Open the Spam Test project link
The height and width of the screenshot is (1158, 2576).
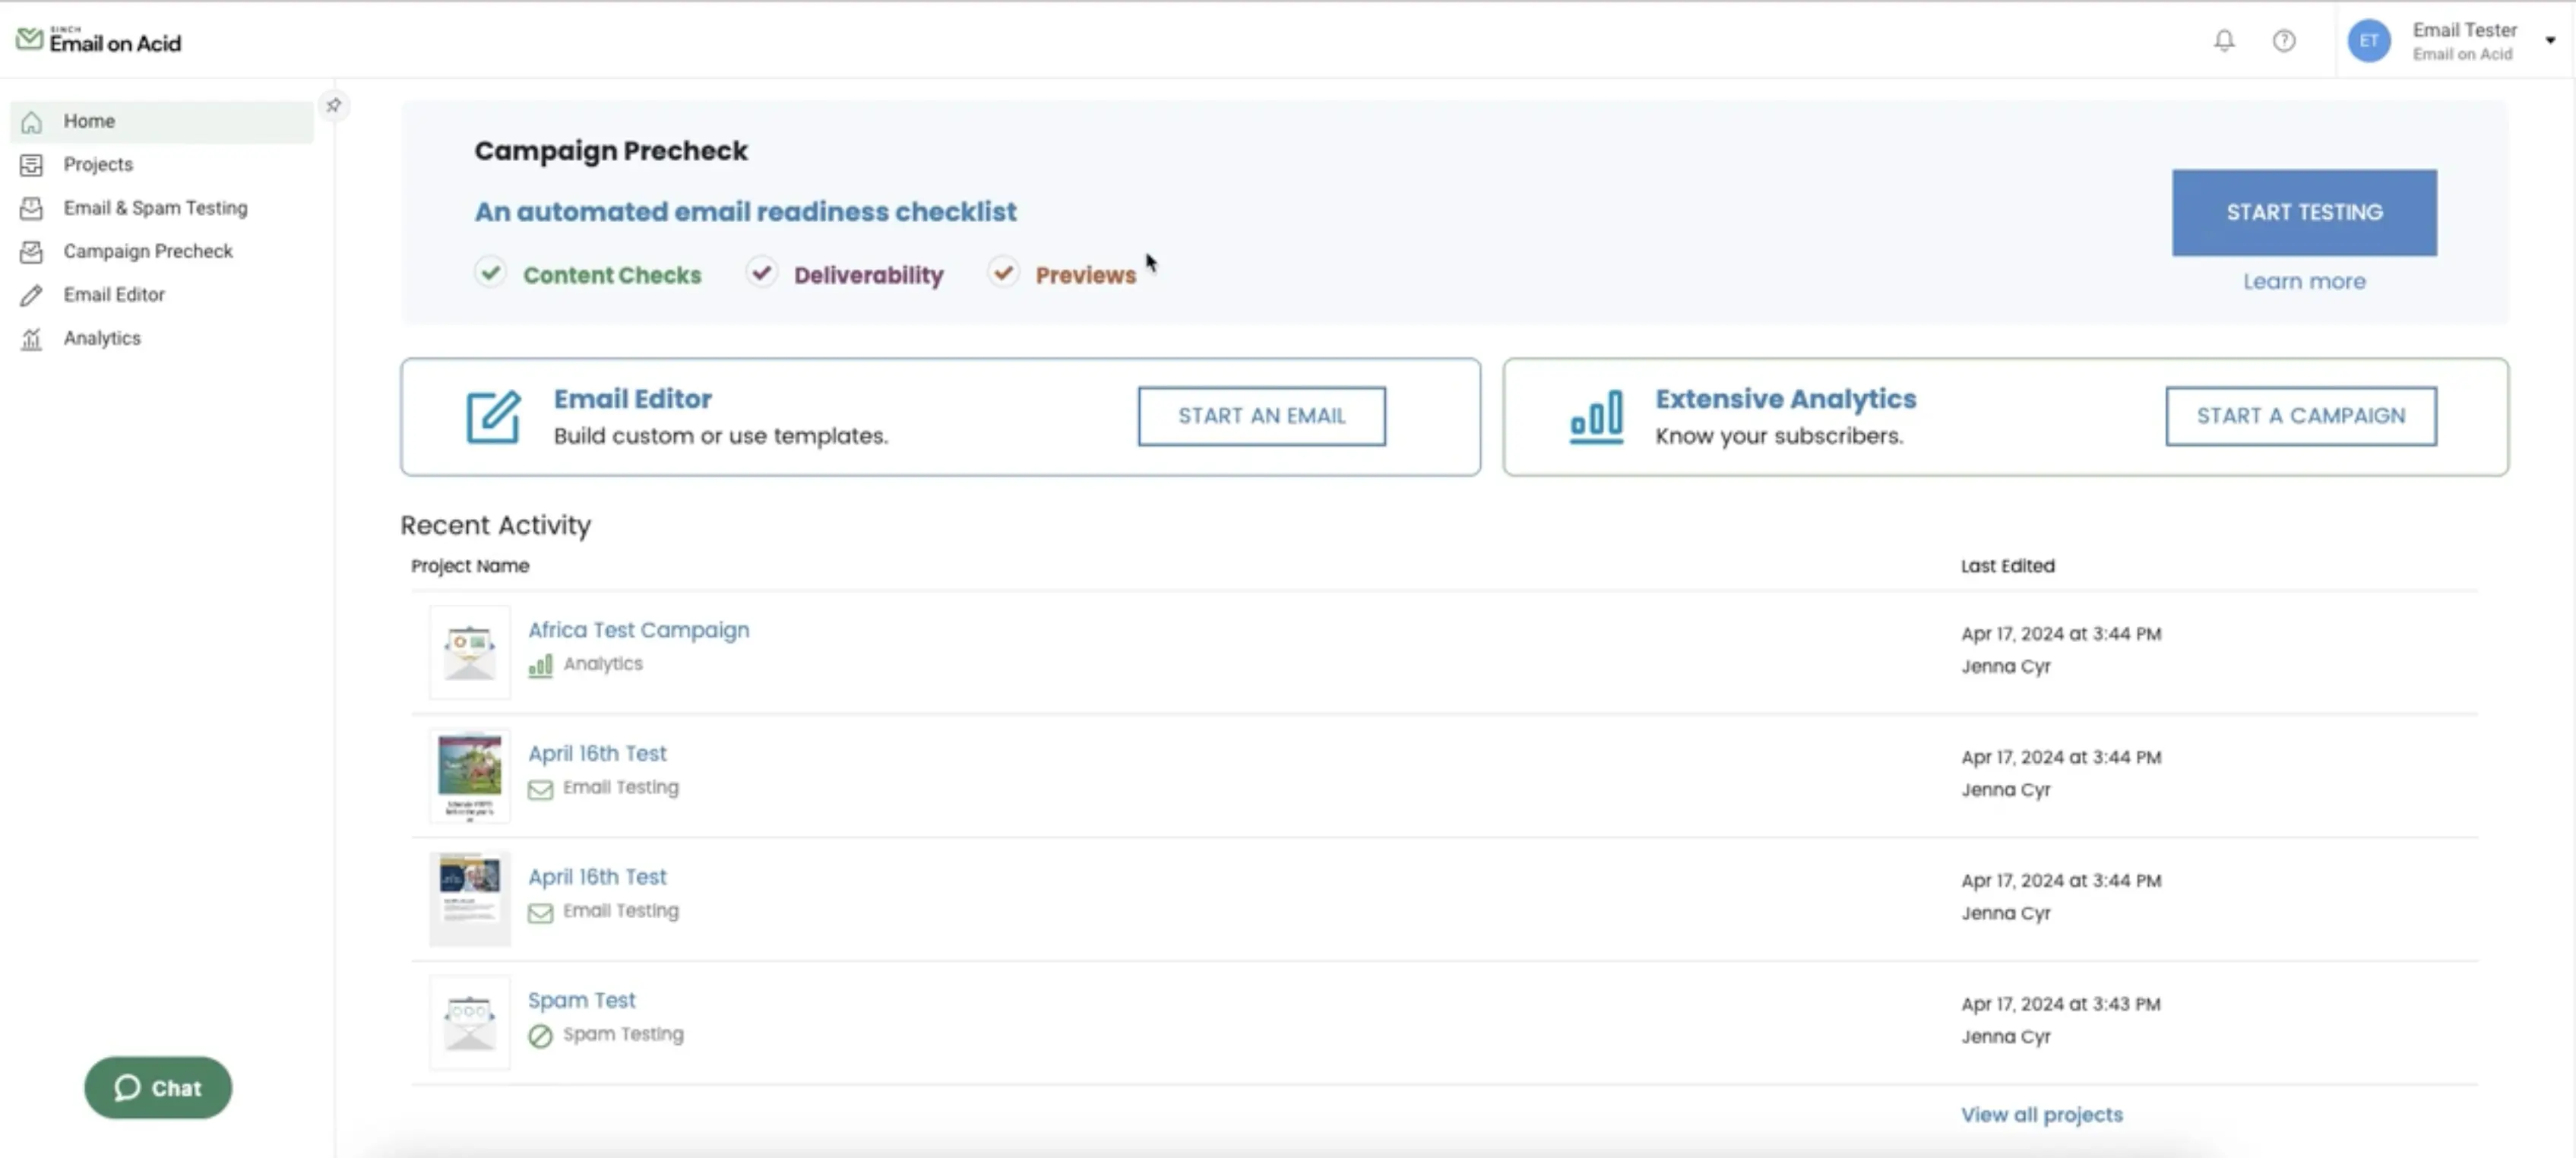tap(581, 1000)
